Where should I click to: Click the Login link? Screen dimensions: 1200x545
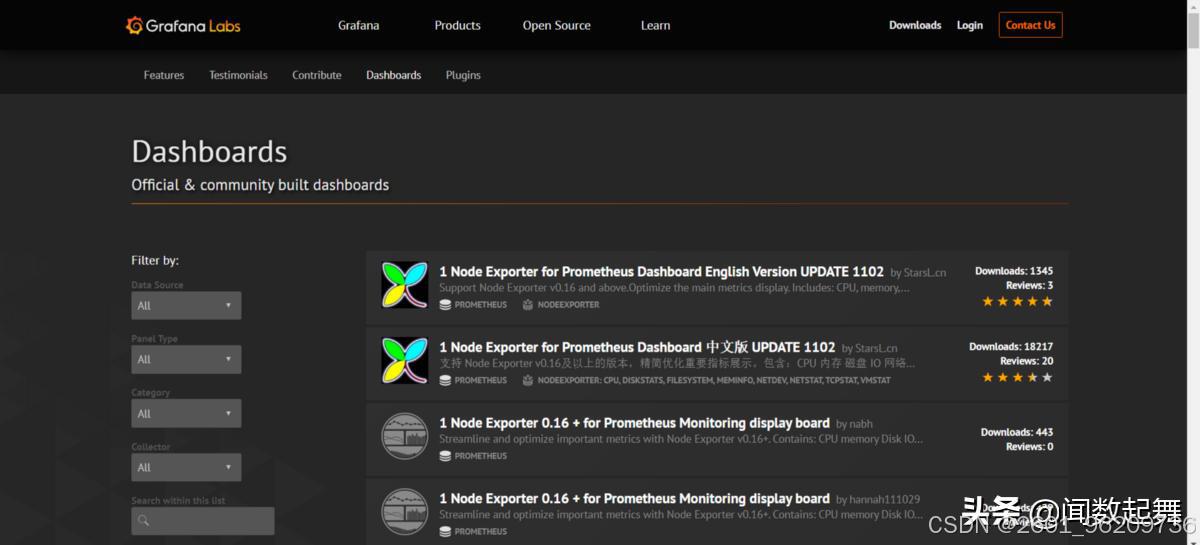click(x=970, y=25)
